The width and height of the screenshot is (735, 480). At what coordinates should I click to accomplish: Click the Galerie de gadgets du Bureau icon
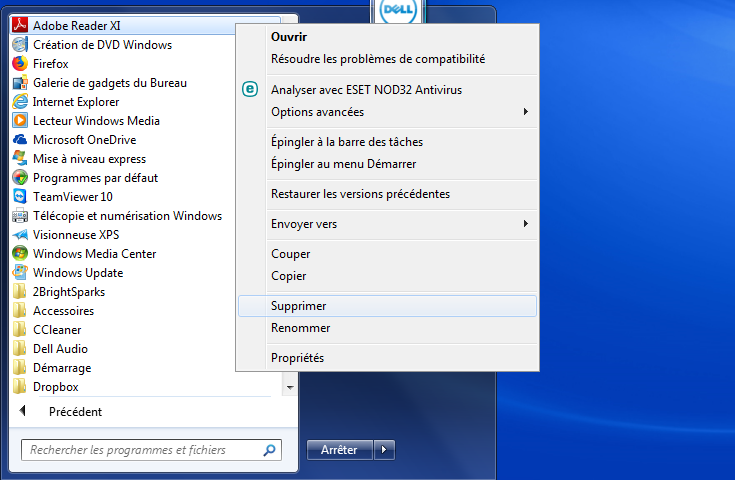[20, 82]
